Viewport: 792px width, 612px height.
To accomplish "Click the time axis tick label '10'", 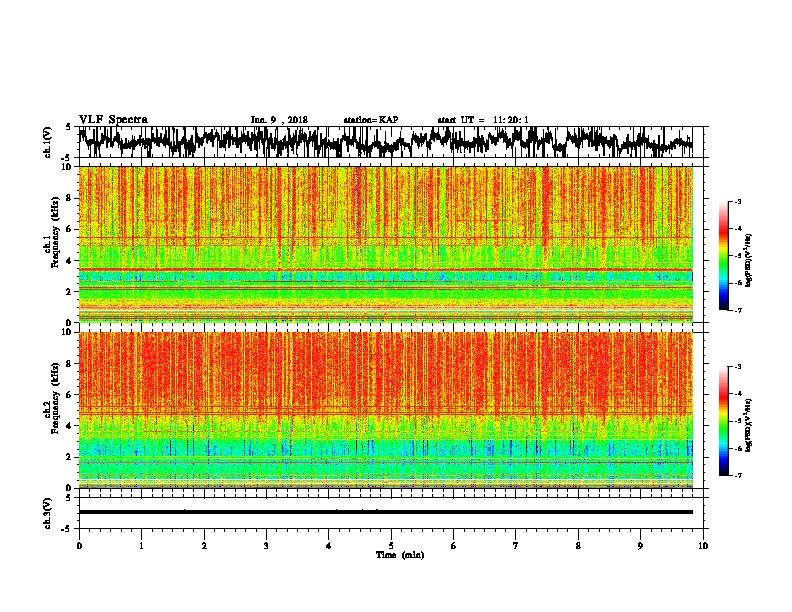I will point(703,546).
